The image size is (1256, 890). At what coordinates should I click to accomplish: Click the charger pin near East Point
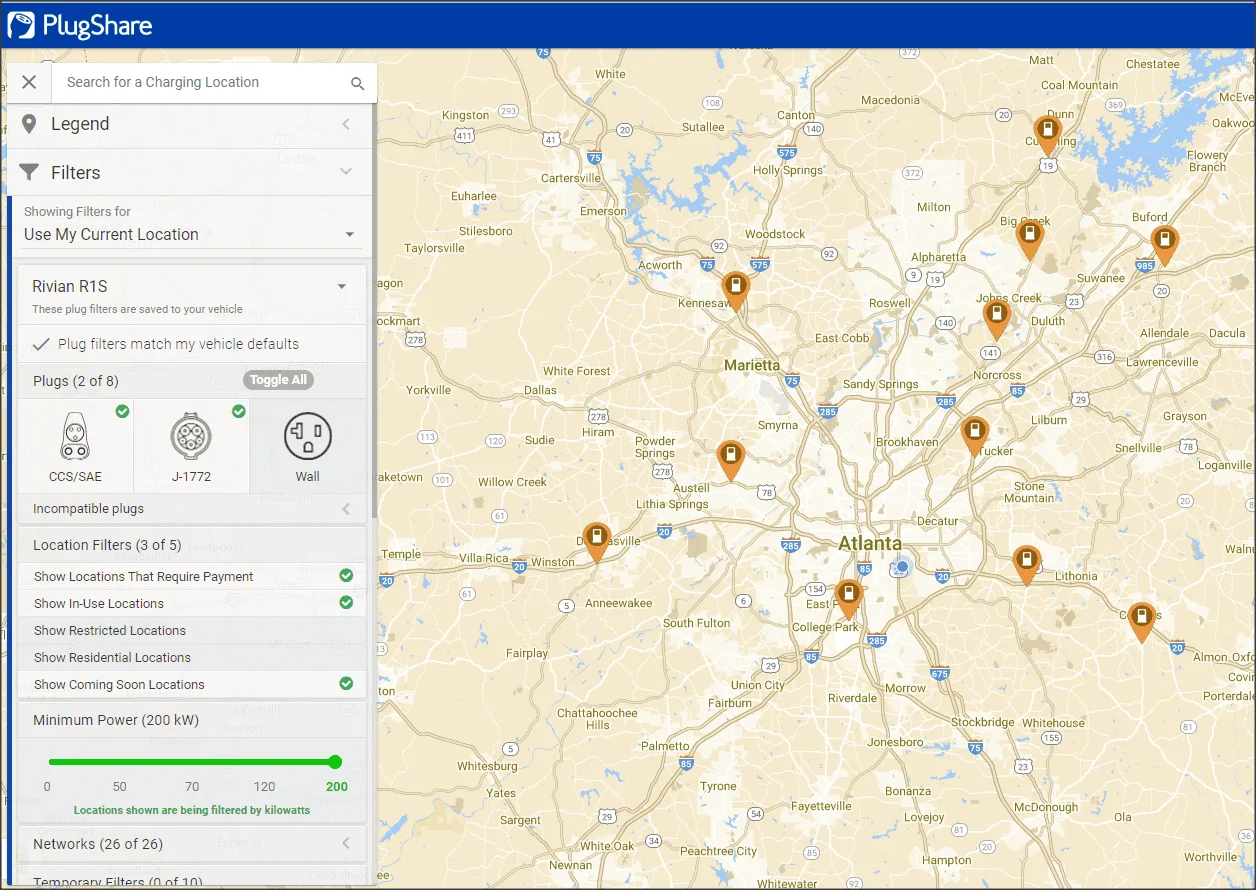(848, 599)
